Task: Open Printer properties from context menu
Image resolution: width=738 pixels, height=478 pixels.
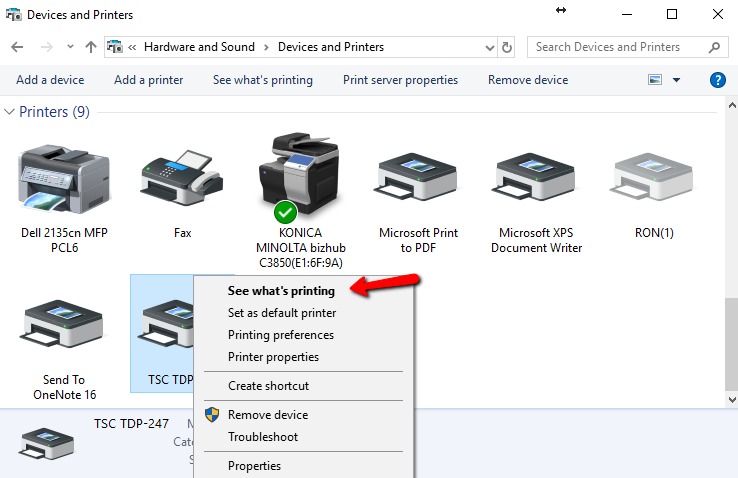Action: point(273,357)
